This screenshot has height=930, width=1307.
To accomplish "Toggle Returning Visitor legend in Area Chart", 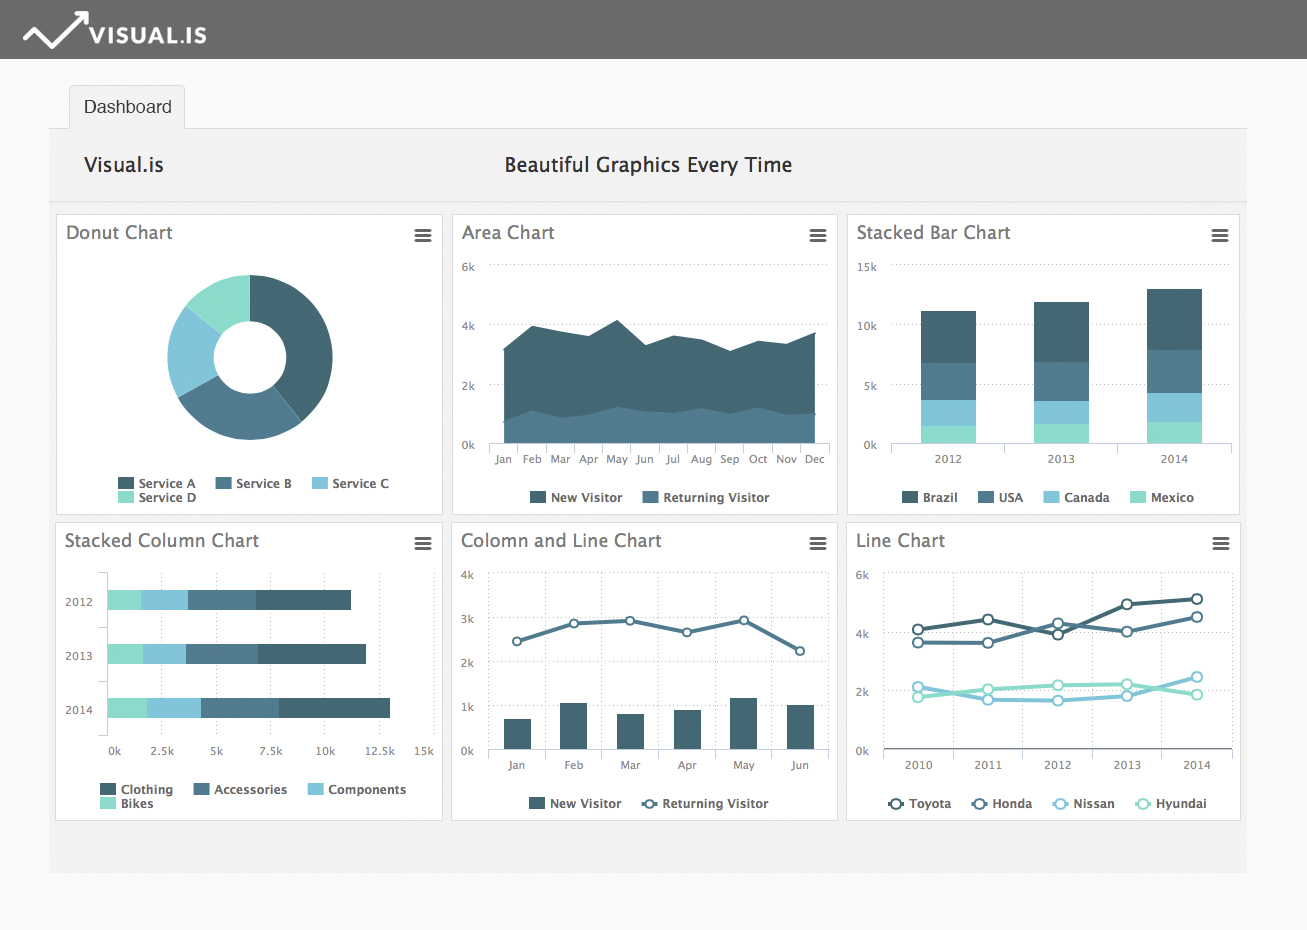I will pos(706,497).
